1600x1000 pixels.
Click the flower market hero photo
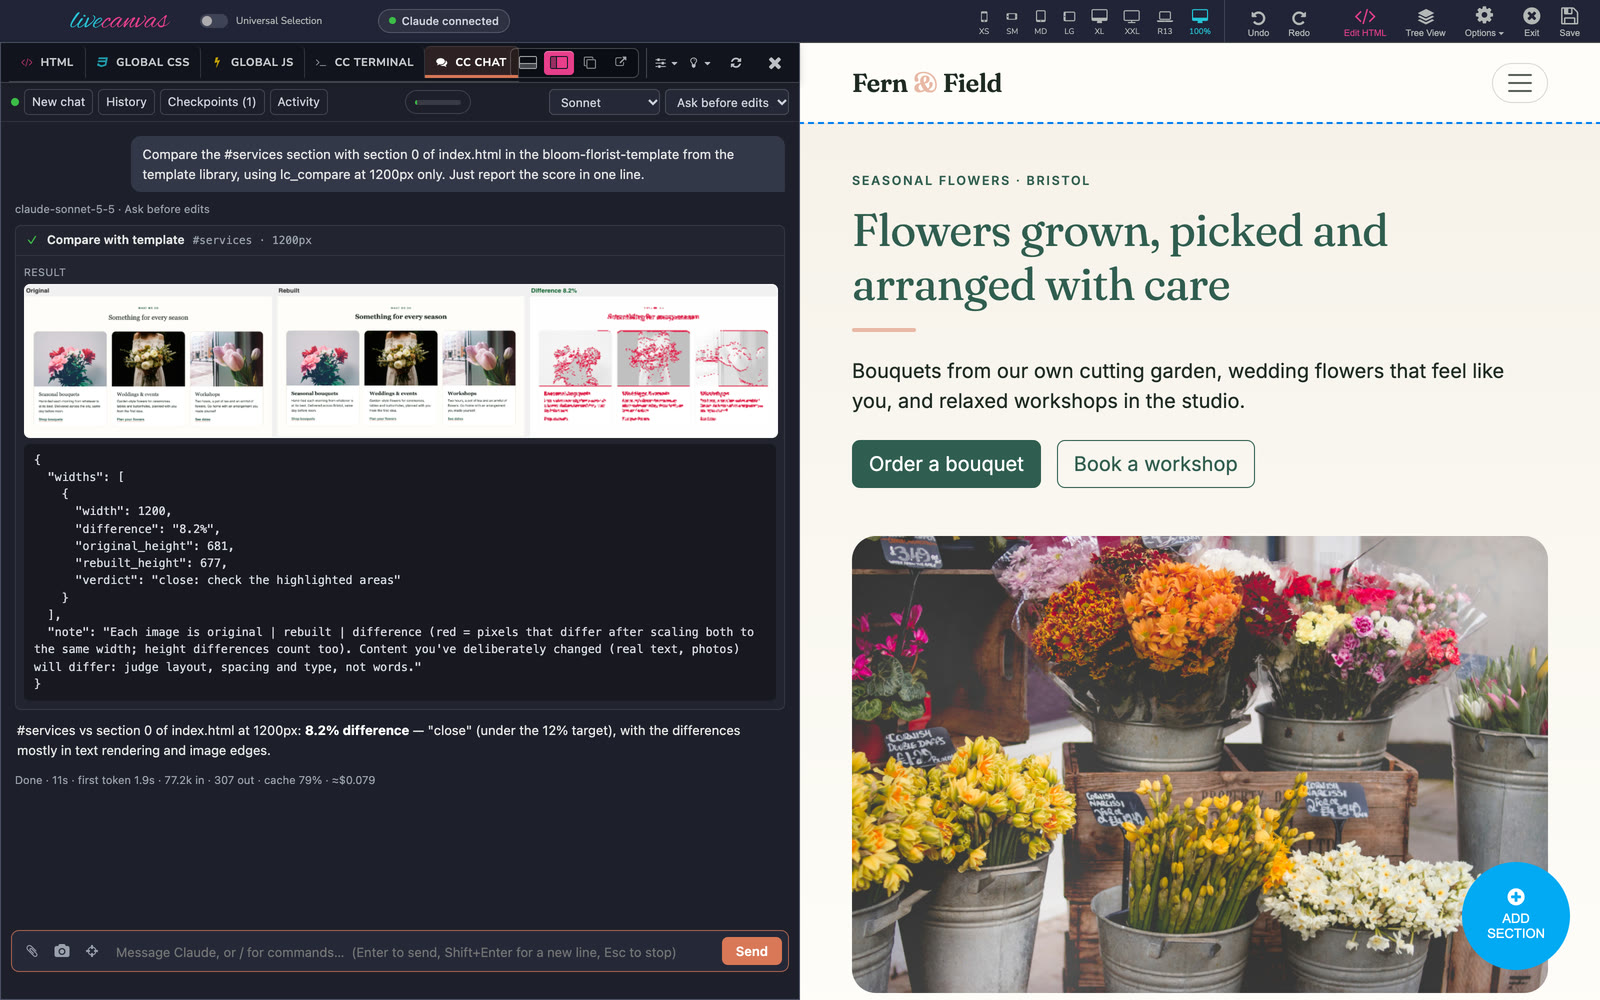click(x=1200, y=764)
